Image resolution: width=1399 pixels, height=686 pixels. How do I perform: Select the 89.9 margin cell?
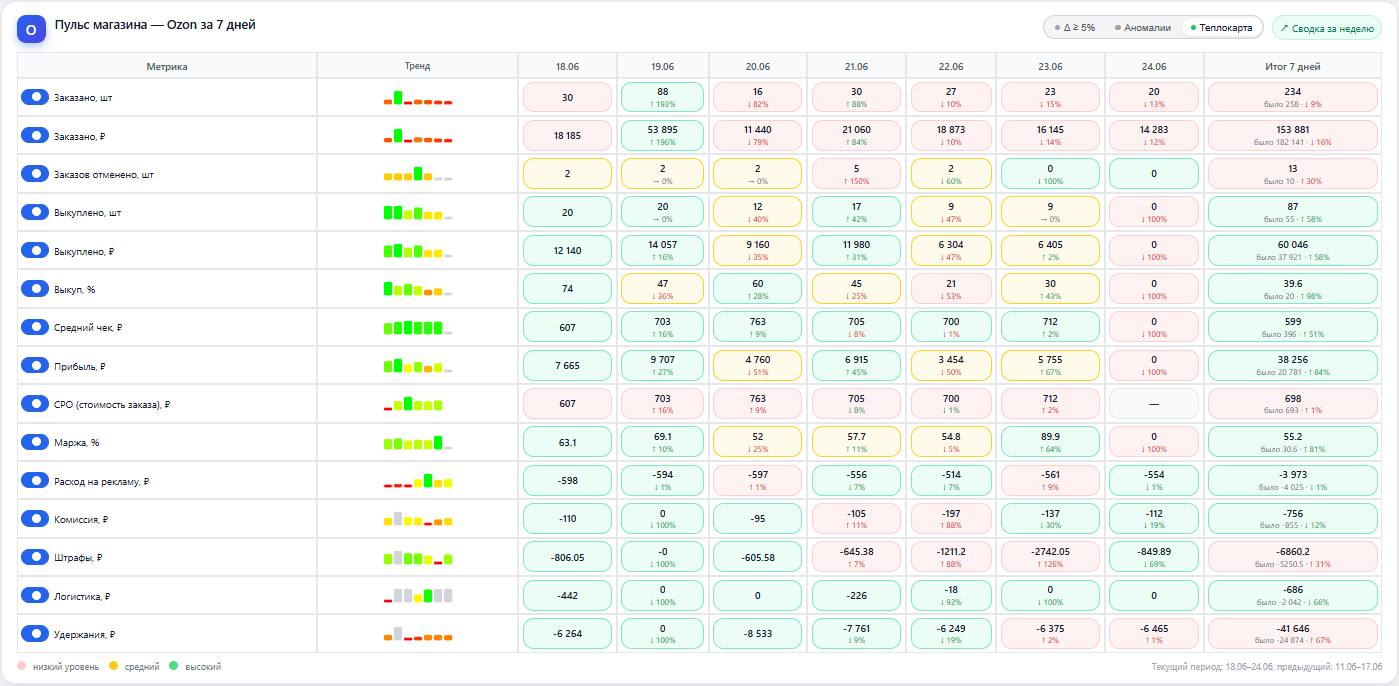tap(1050, 442)
